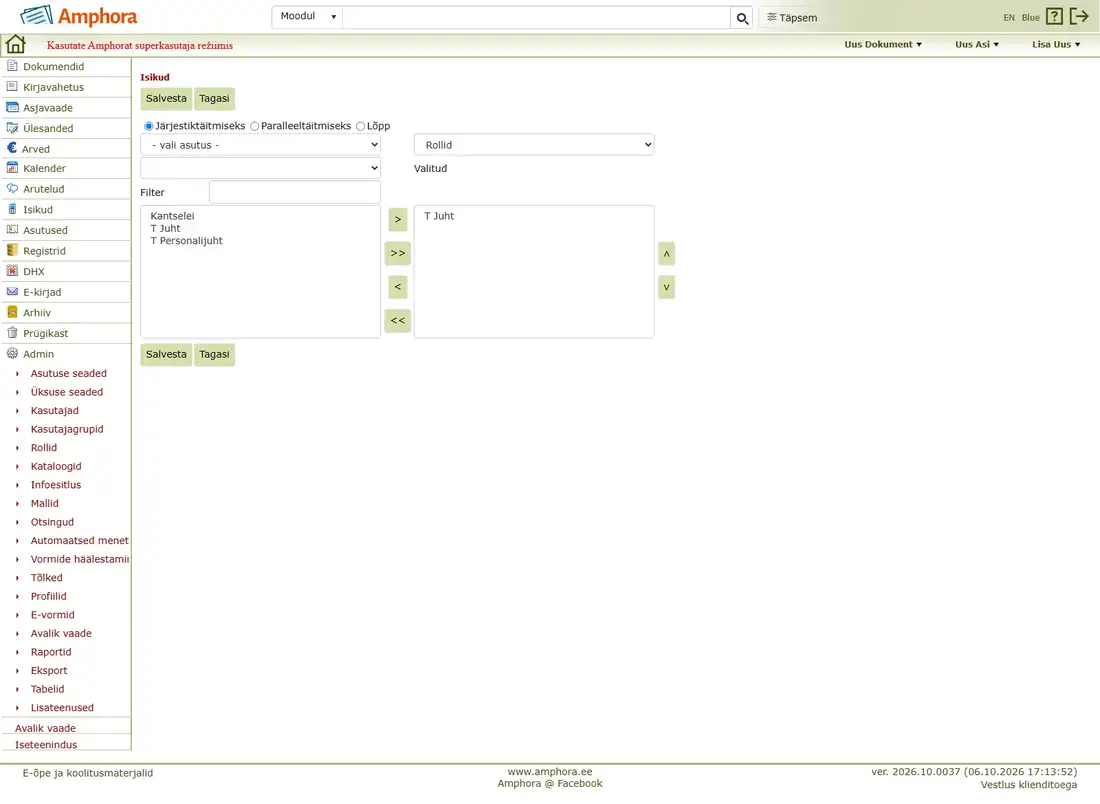Open the 'vali asutus' dropdown
1100x804 pixels.
[260, 145]
